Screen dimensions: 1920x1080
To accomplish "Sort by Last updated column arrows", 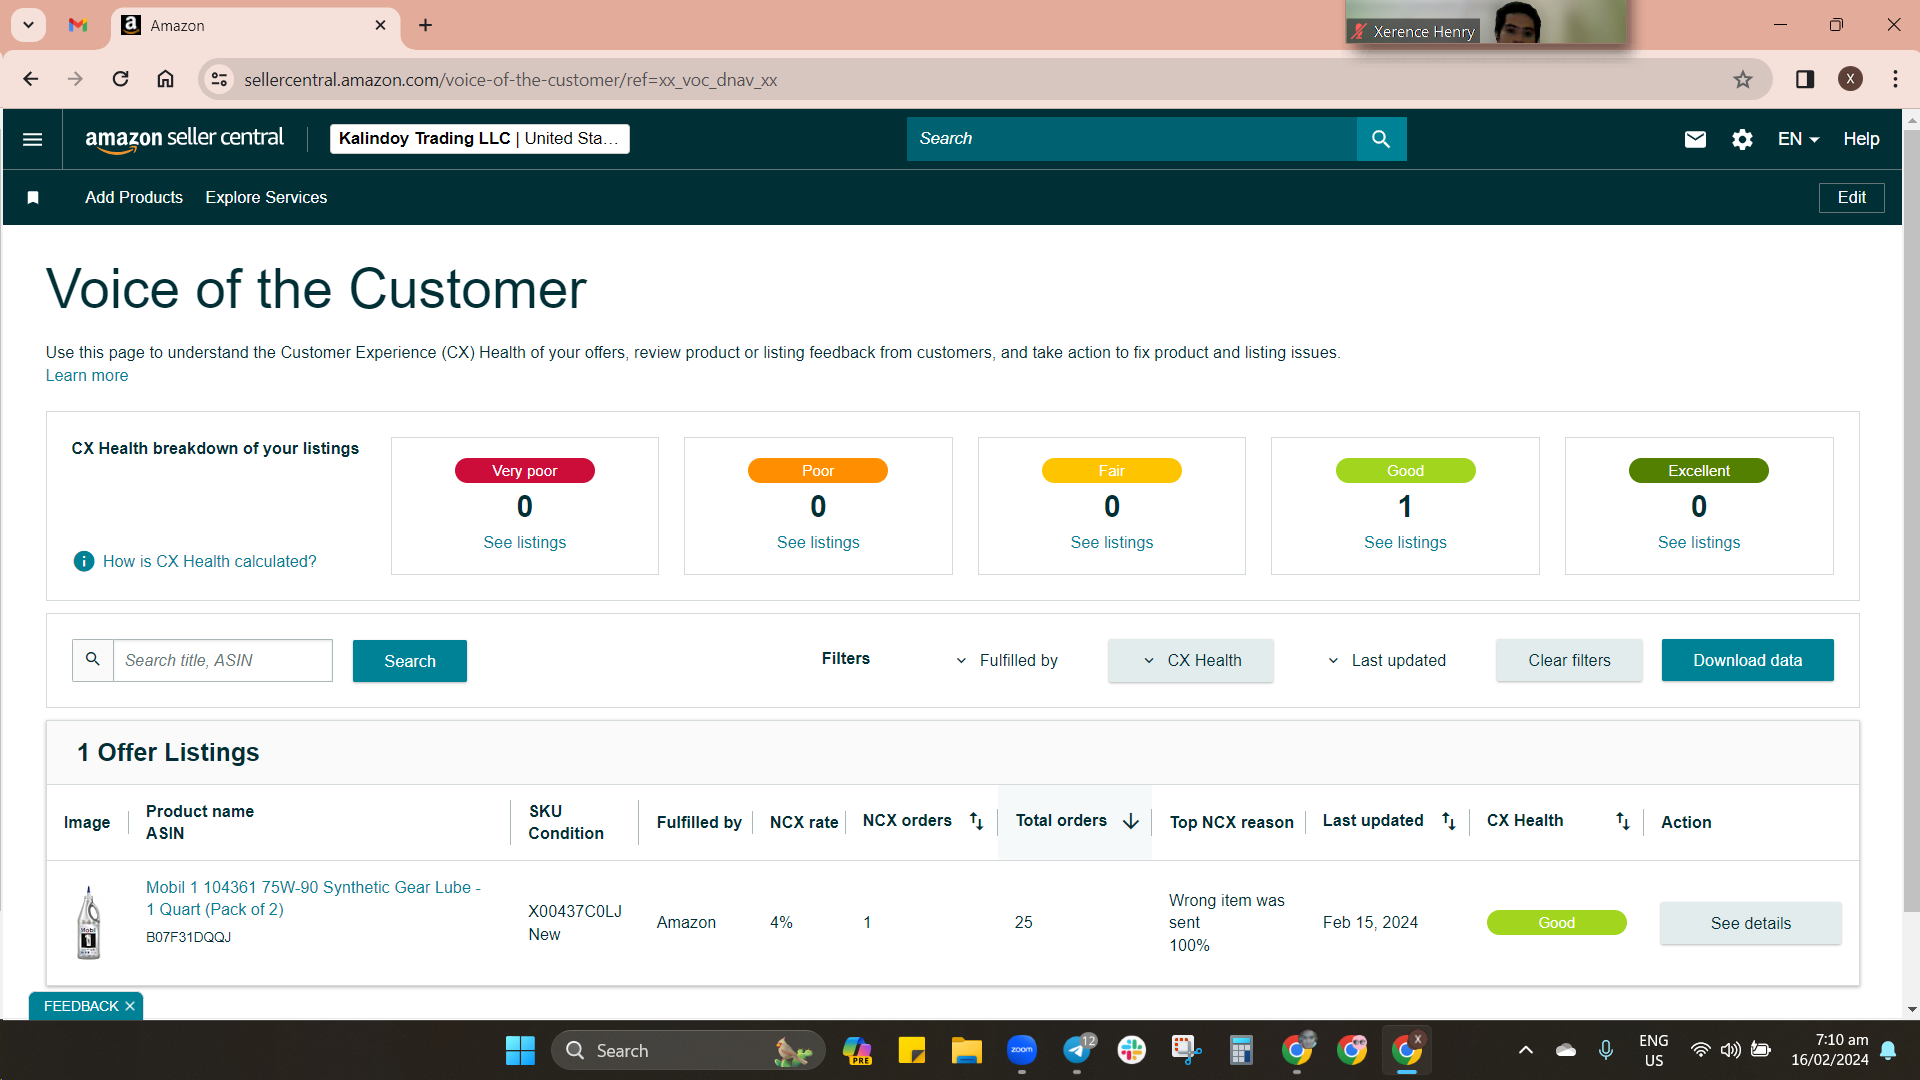I will (1448, 821).
